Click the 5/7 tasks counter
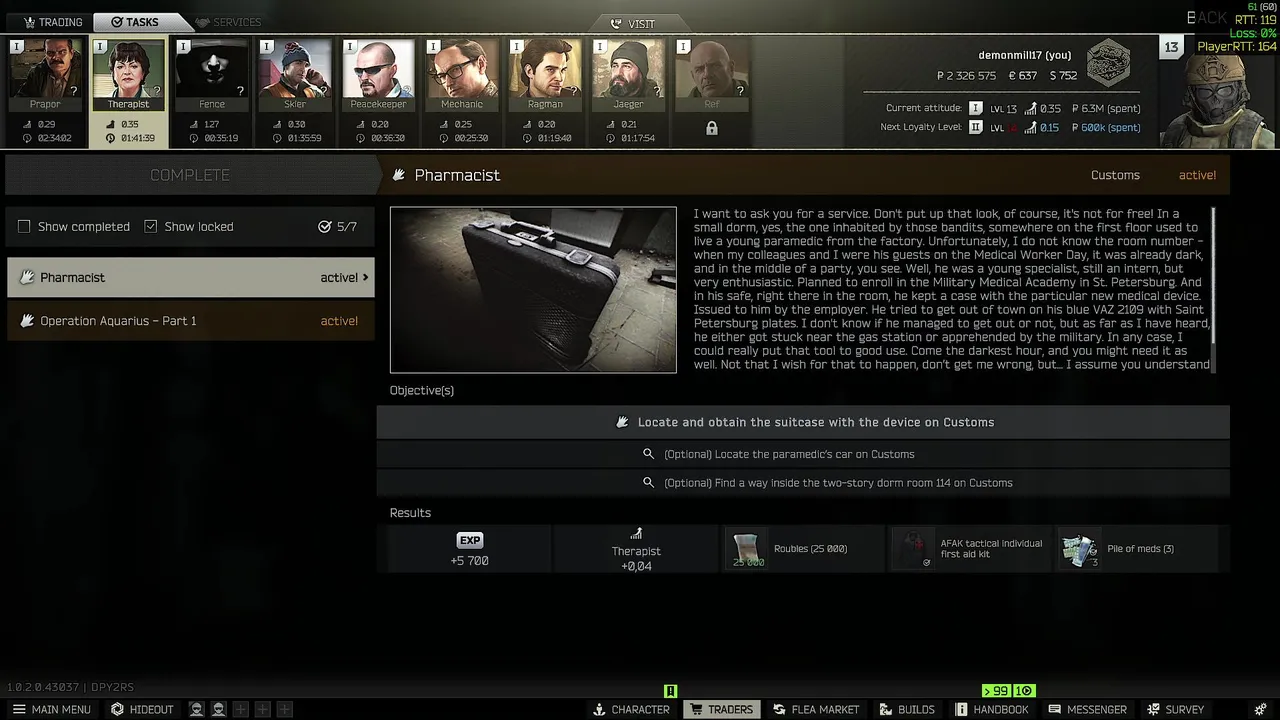Image resolution: width=1280 pixels, height=720 pixels. pos(337,227)
